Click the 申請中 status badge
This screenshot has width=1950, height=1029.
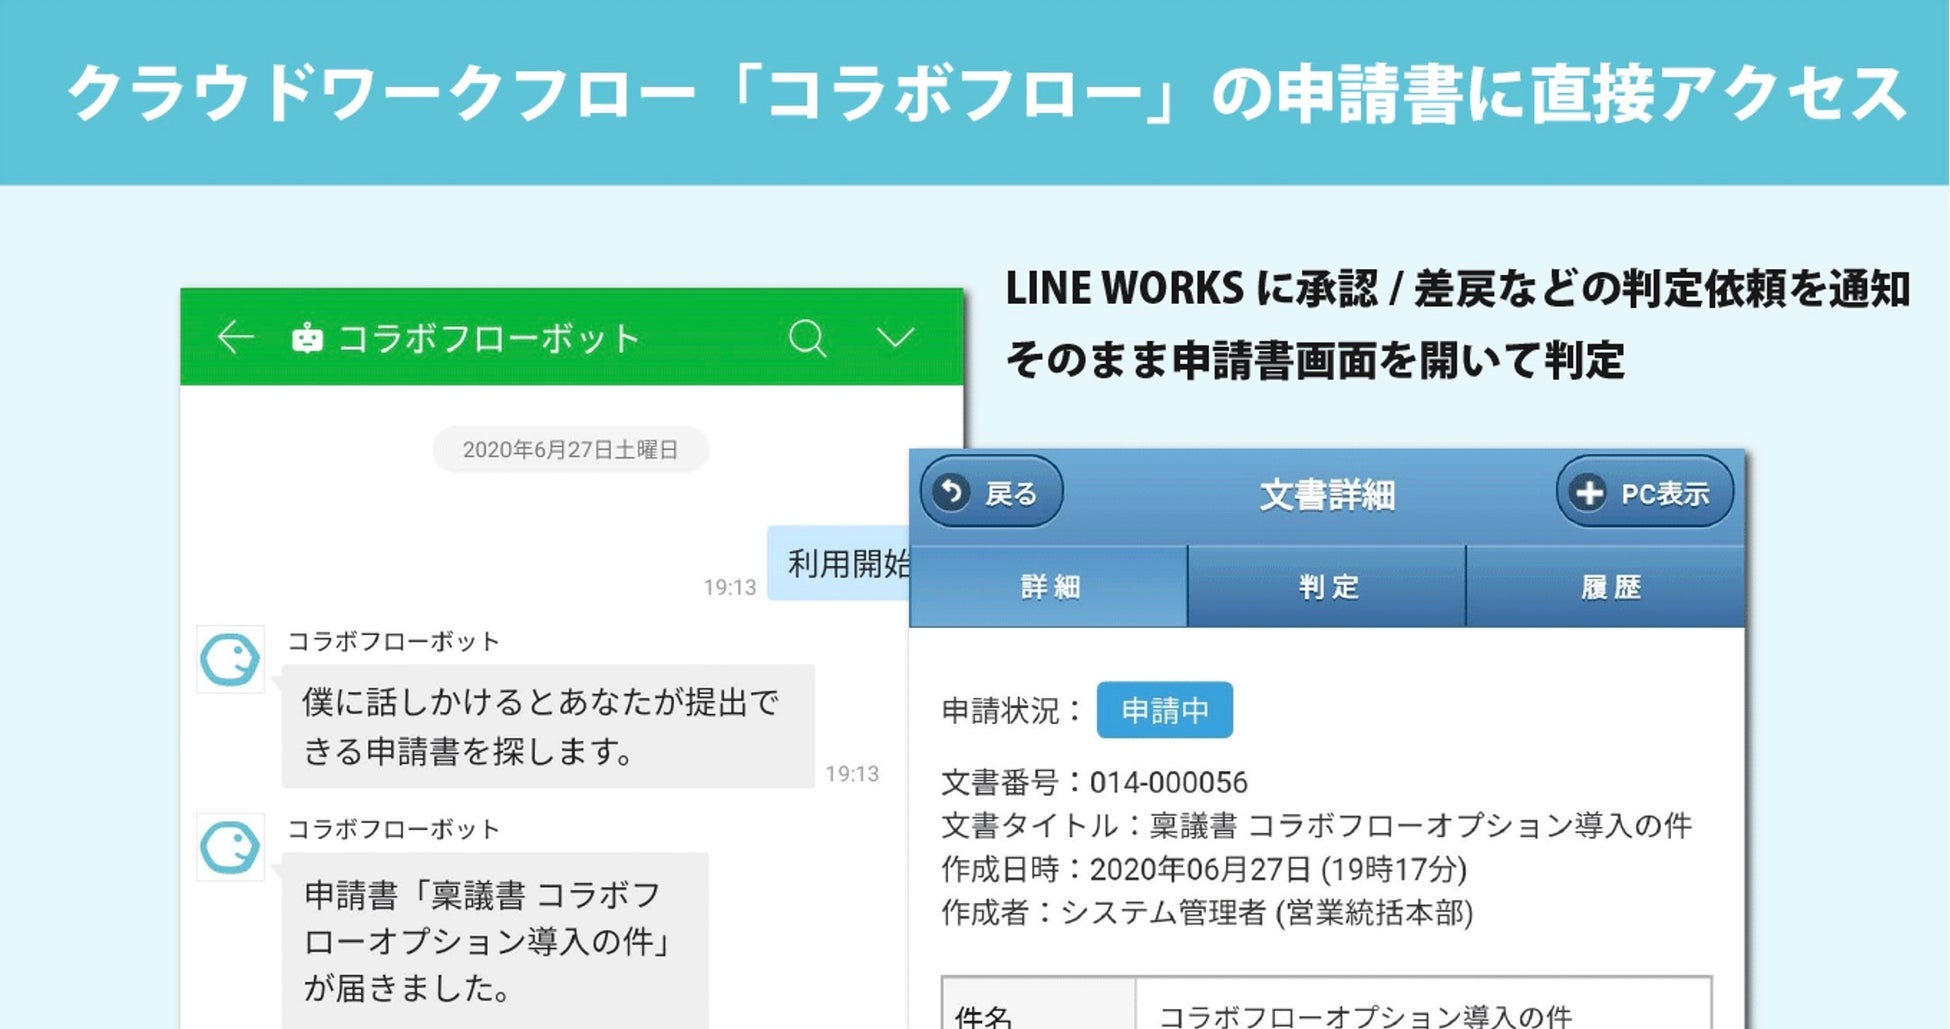(x=1165, y=710)
